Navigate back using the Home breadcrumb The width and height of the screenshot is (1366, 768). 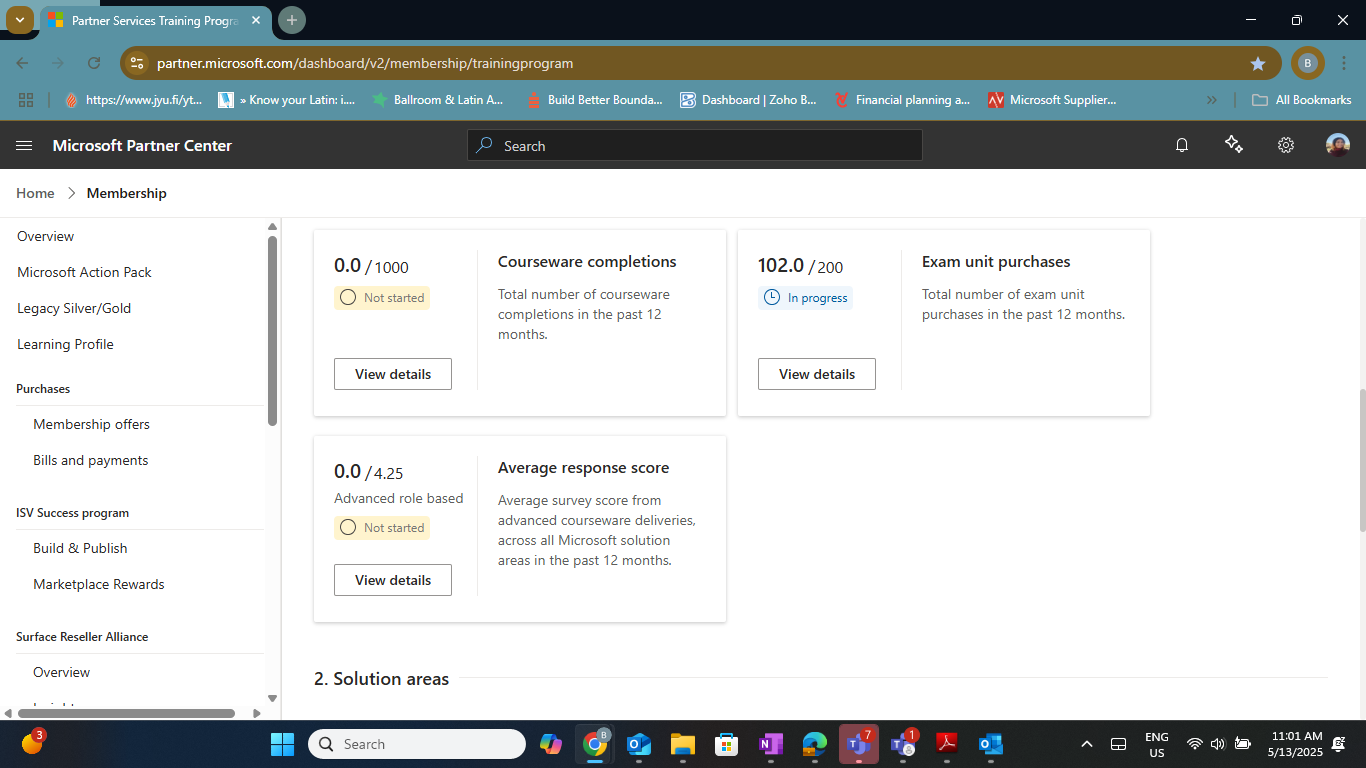pyautogui.click(x=35, y=192)
